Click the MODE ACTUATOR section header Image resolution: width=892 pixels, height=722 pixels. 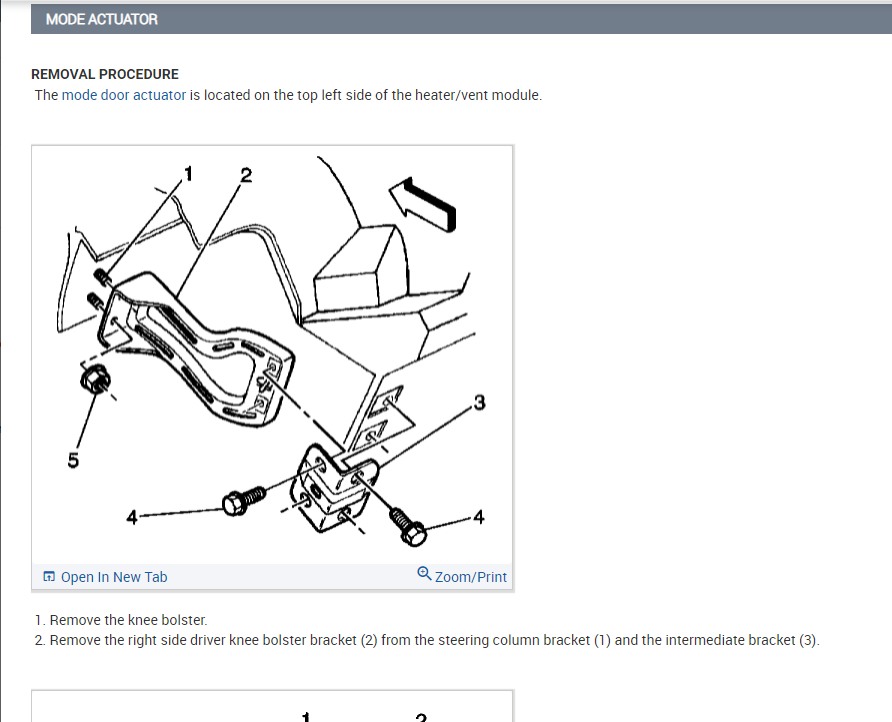[x=461, y=19]
